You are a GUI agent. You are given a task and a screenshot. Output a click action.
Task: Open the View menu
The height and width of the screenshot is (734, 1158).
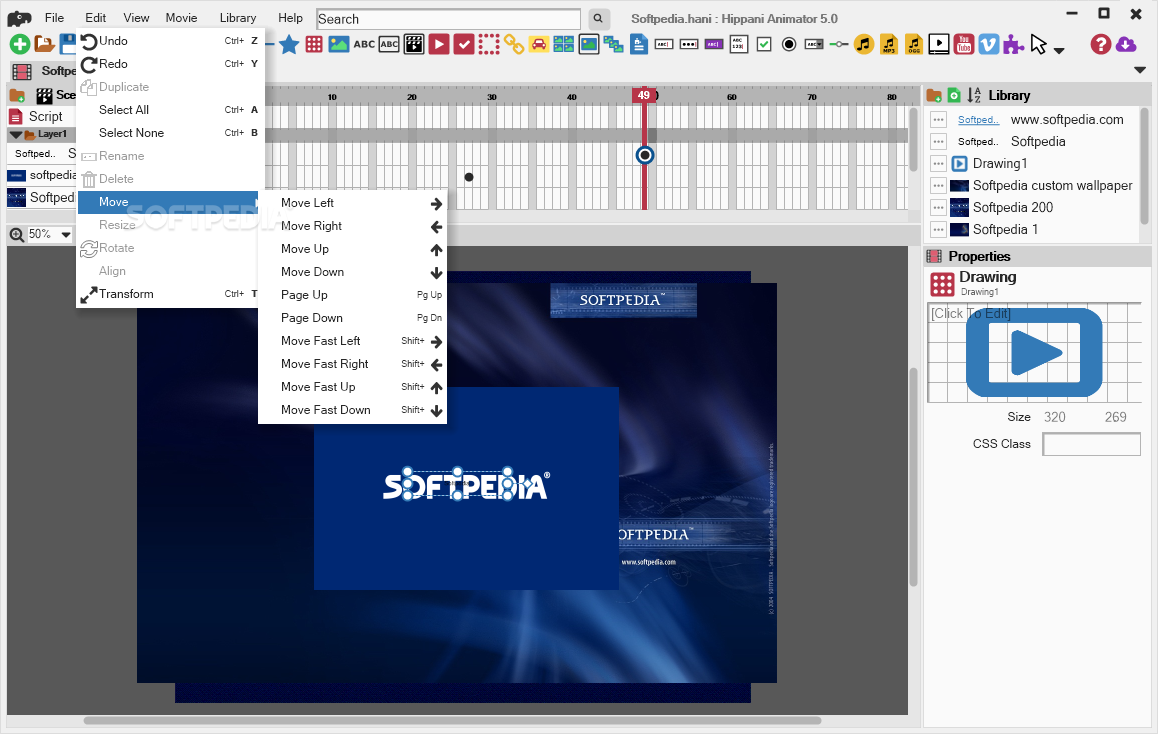(136, 18)
